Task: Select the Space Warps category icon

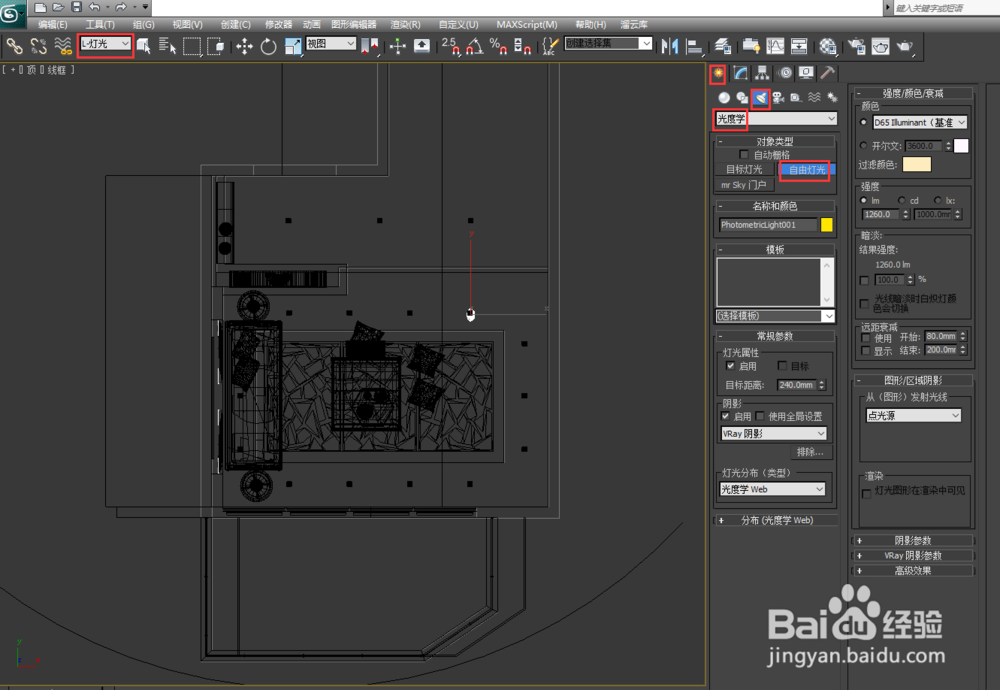Action: (814, 98)
